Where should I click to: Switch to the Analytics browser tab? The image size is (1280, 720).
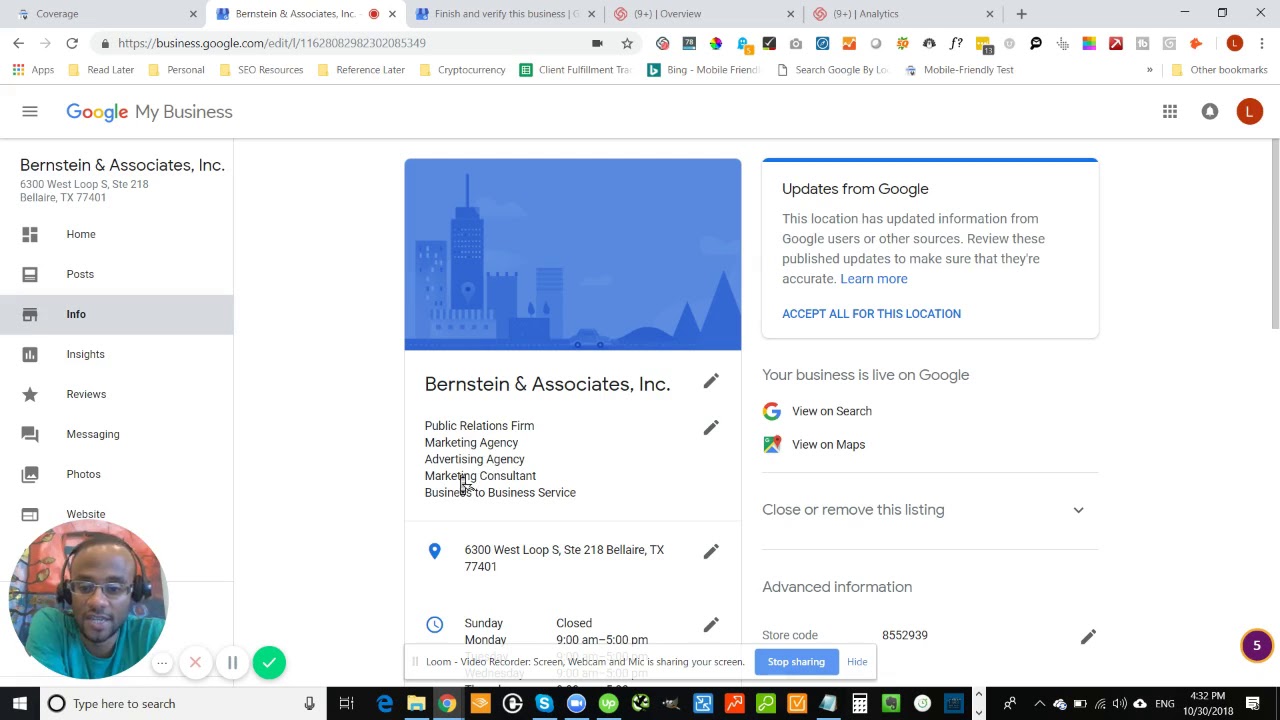point(903,14)
